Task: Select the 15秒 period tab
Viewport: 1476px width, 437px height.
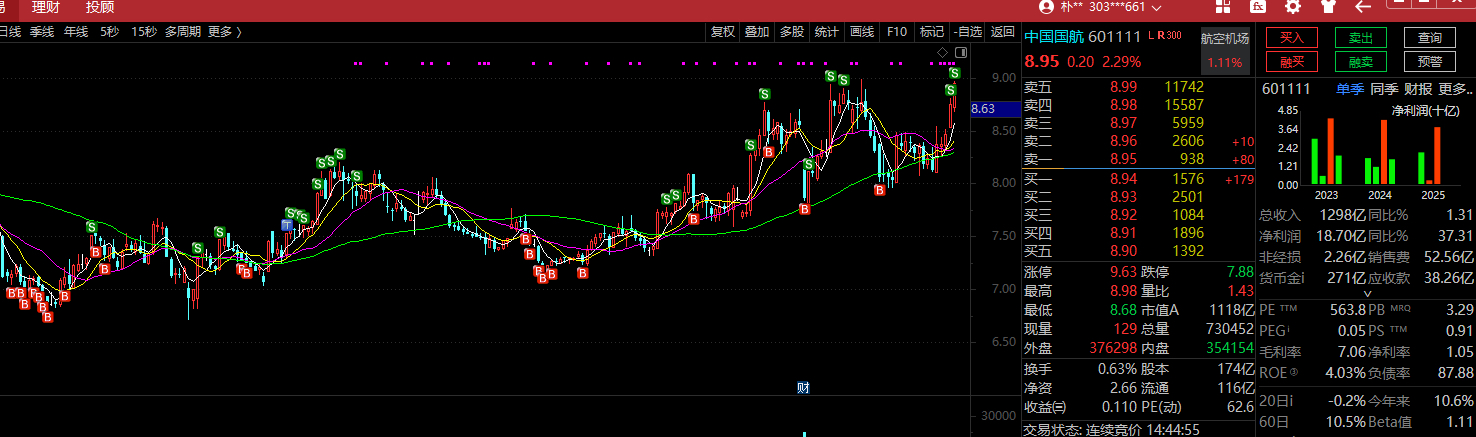Action: [143, 32]
